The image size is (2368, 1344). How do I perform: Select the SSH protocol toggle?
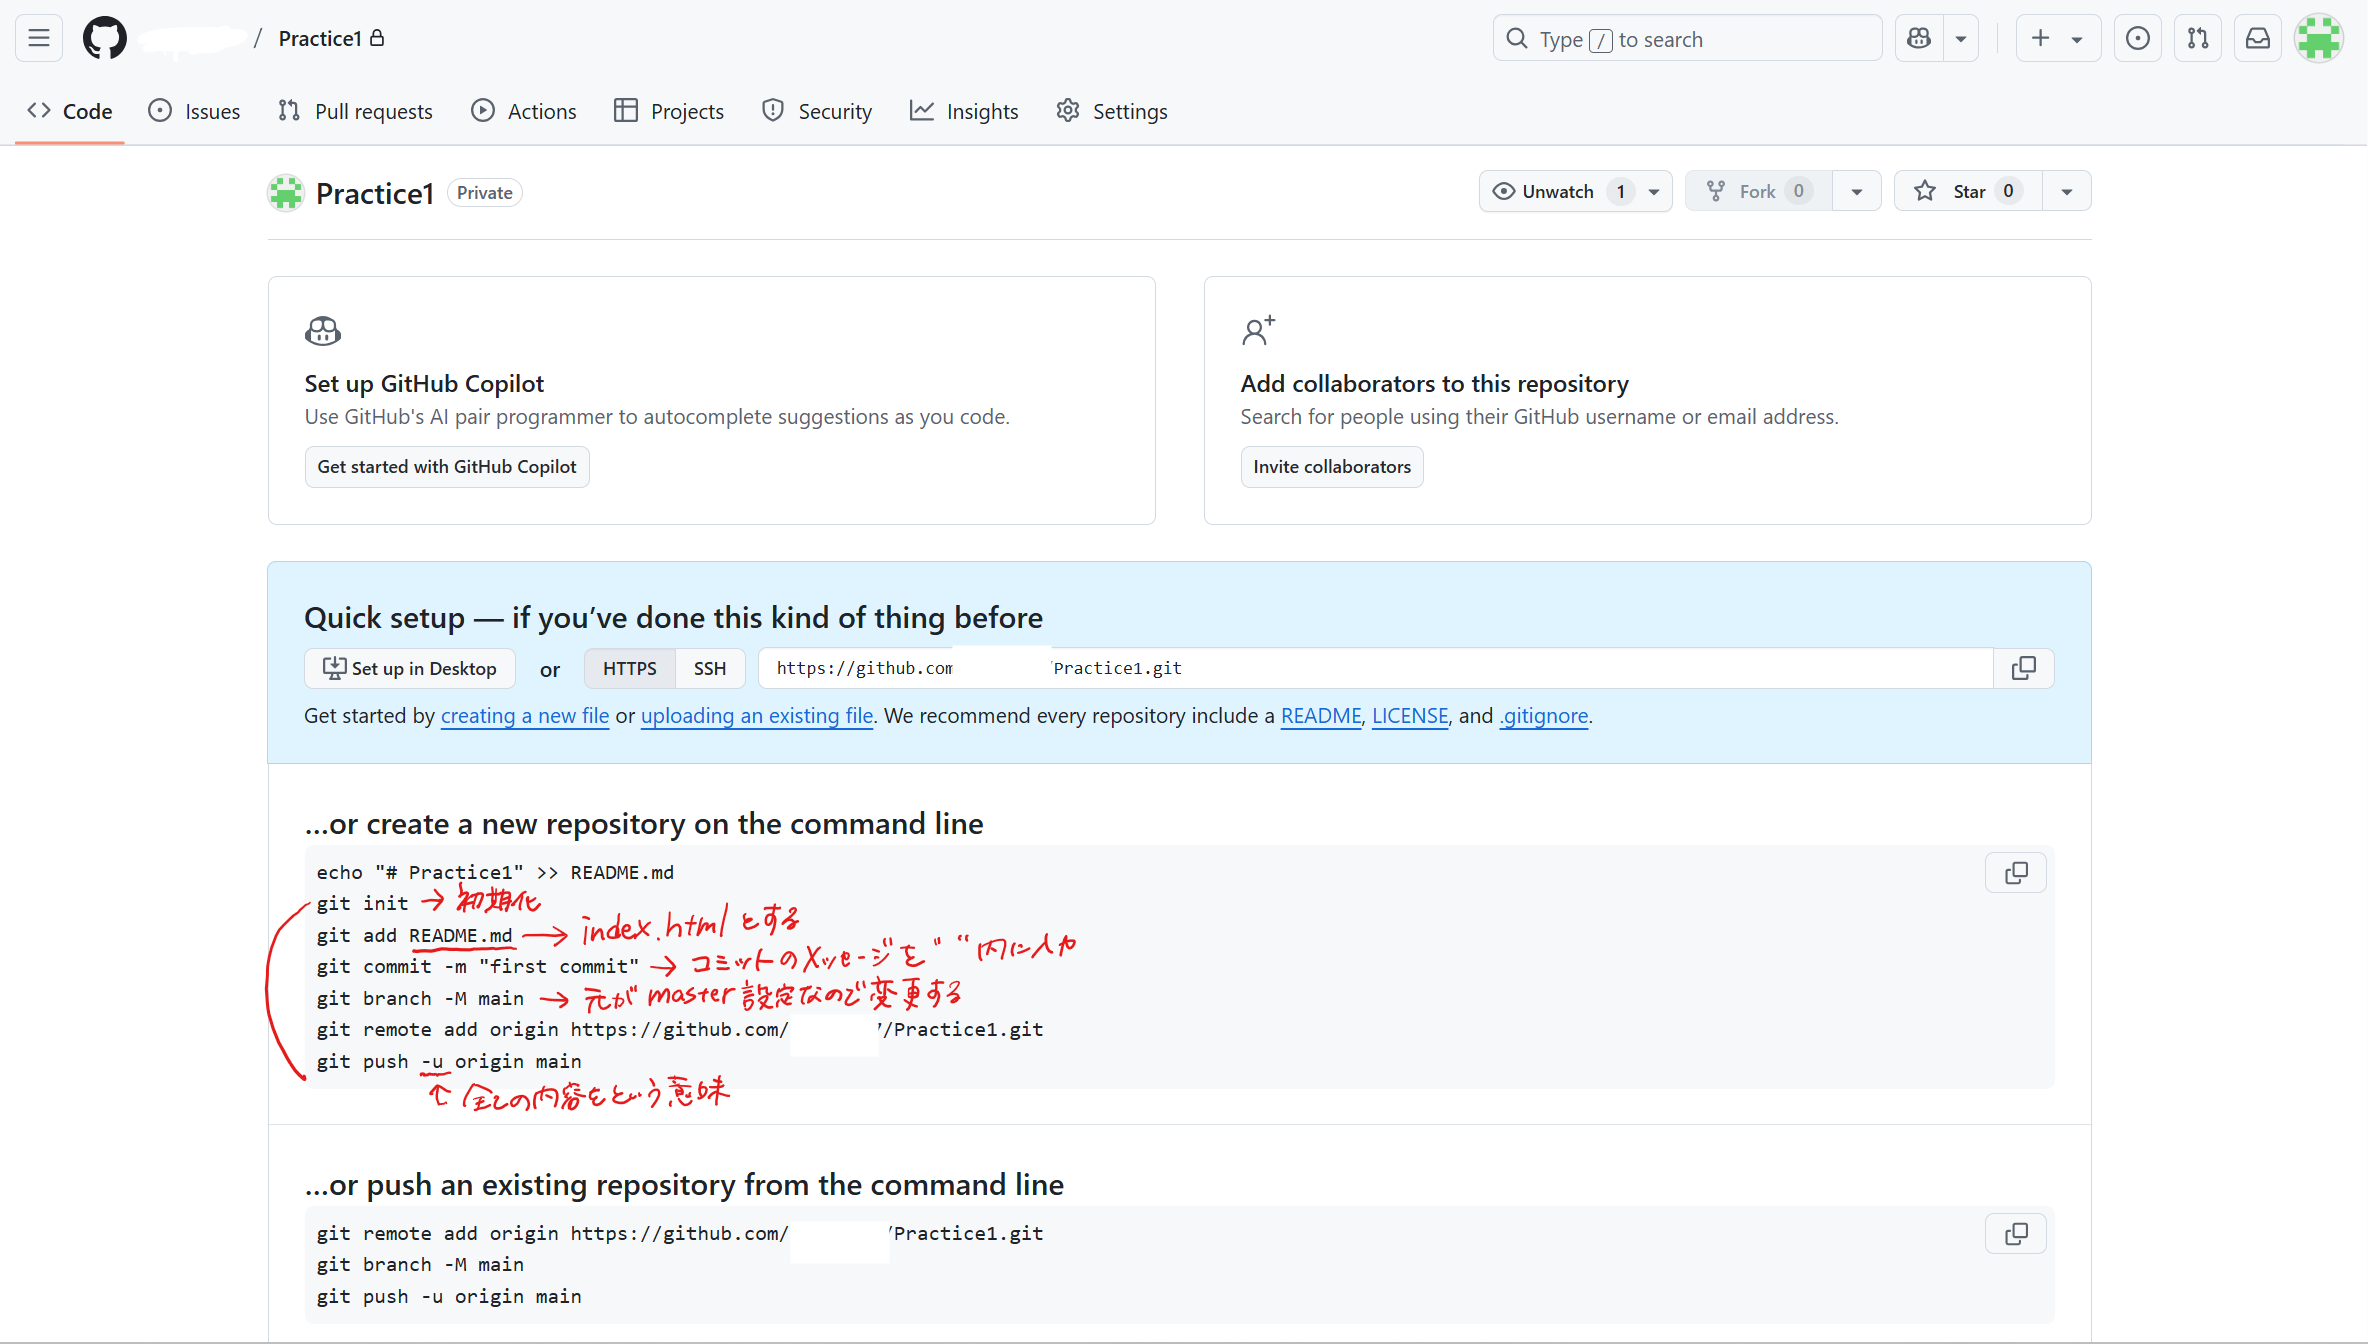709,668
